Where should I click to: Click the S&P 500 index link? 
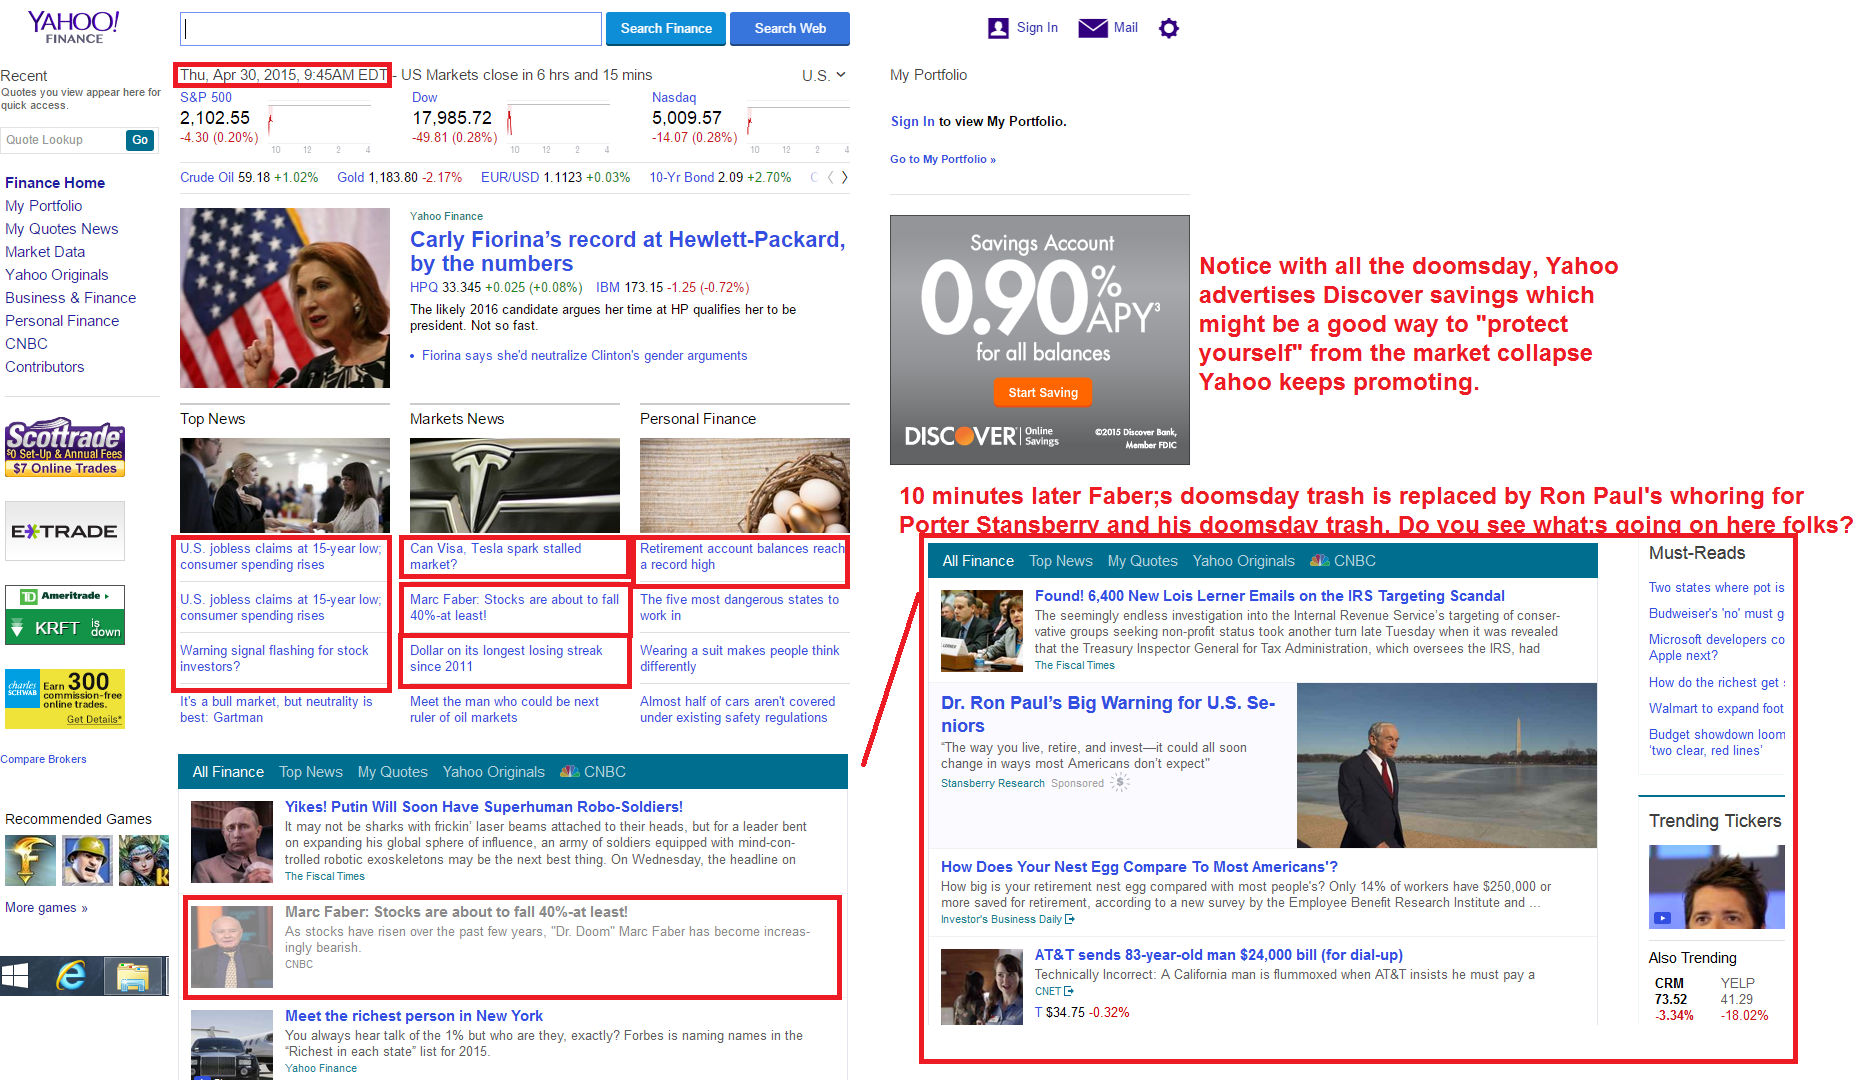[x=206, y=97]
